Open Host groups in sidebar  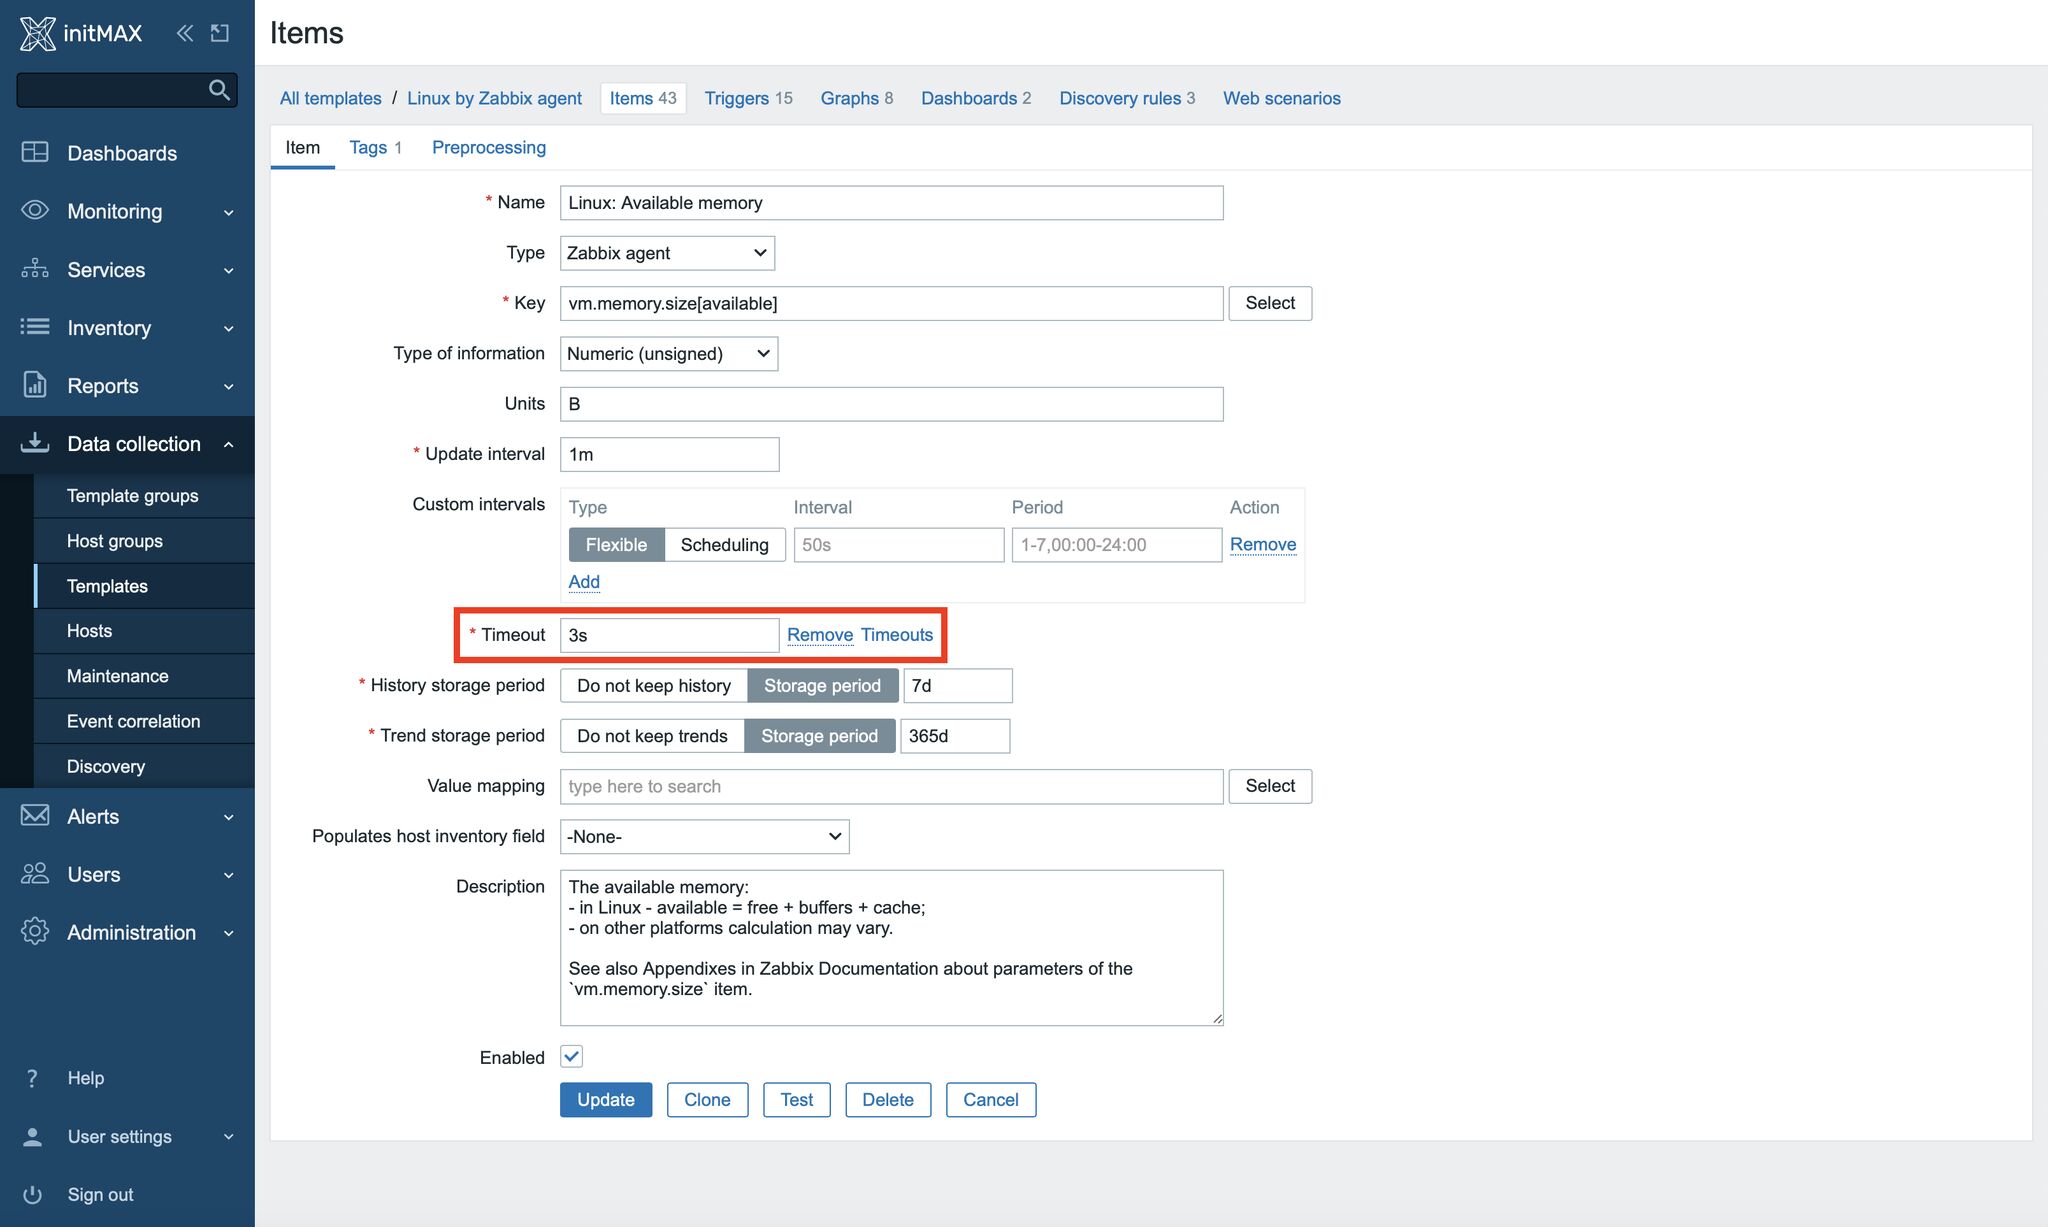coord(115,541)
